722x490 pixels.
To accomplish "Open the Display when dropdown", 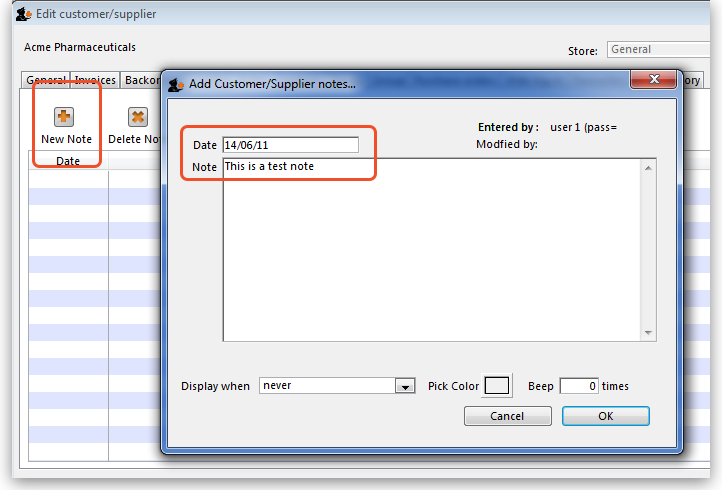I will 405,386.
